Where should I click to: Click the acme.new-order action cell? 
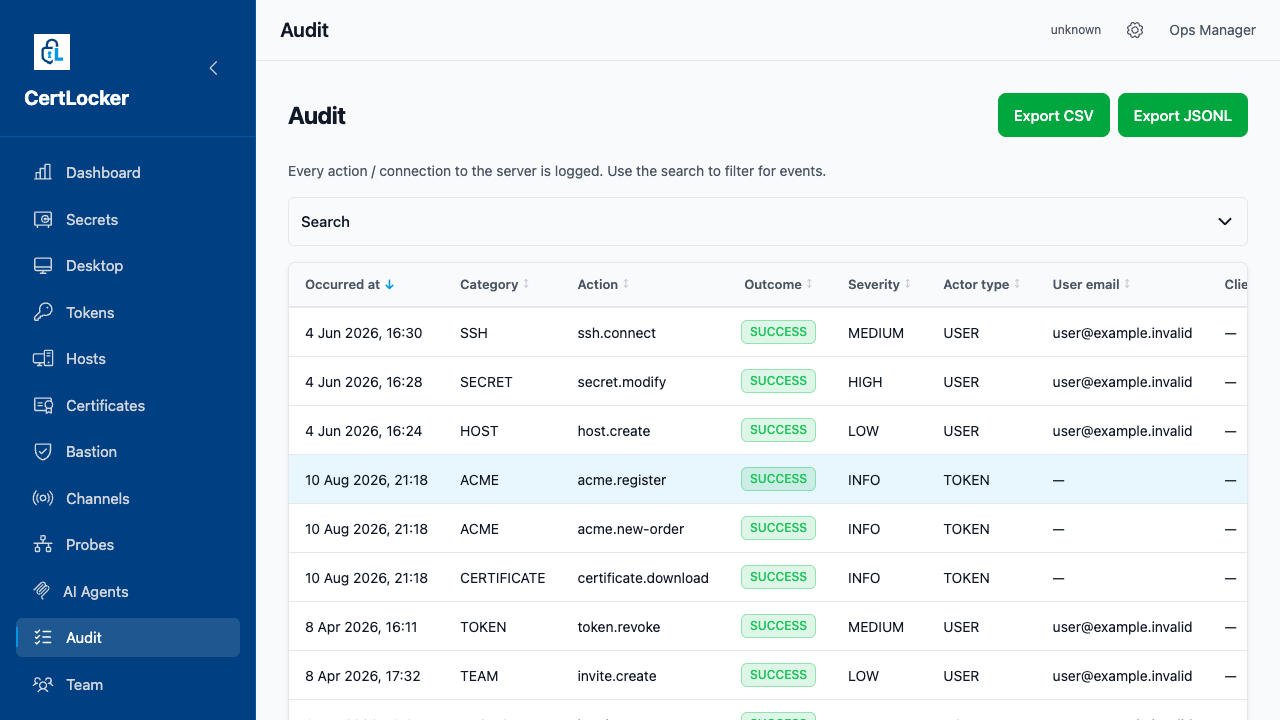pos(631,529)
